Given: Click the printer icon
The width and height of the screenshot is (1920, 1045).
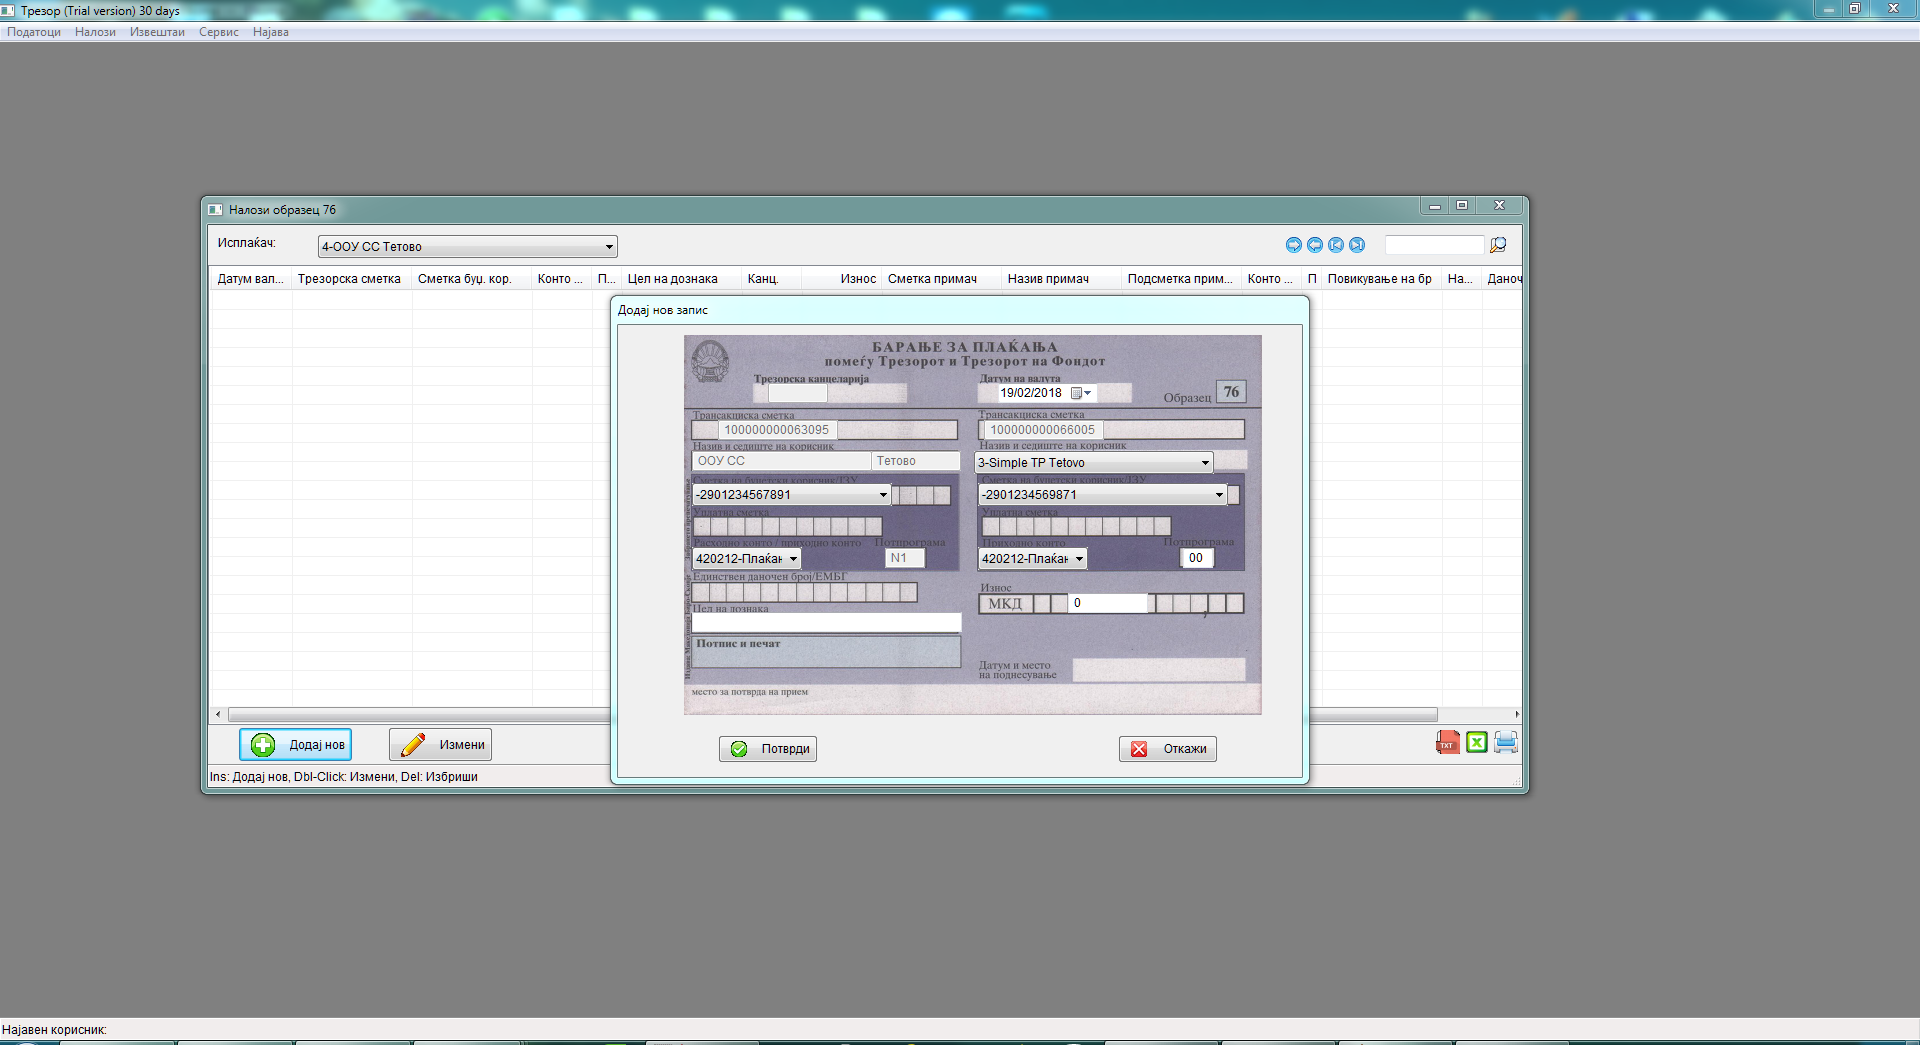Looking at the screenshot, I should click(x=1506, y=742).
